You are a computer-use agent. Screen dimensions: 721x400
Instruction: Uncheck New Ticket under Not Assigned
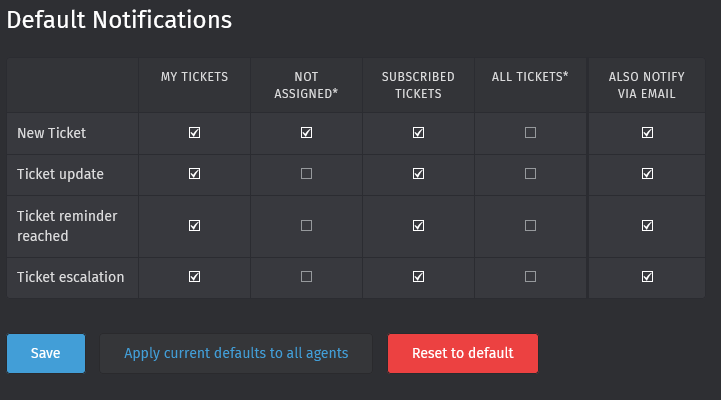pos(306,132)
